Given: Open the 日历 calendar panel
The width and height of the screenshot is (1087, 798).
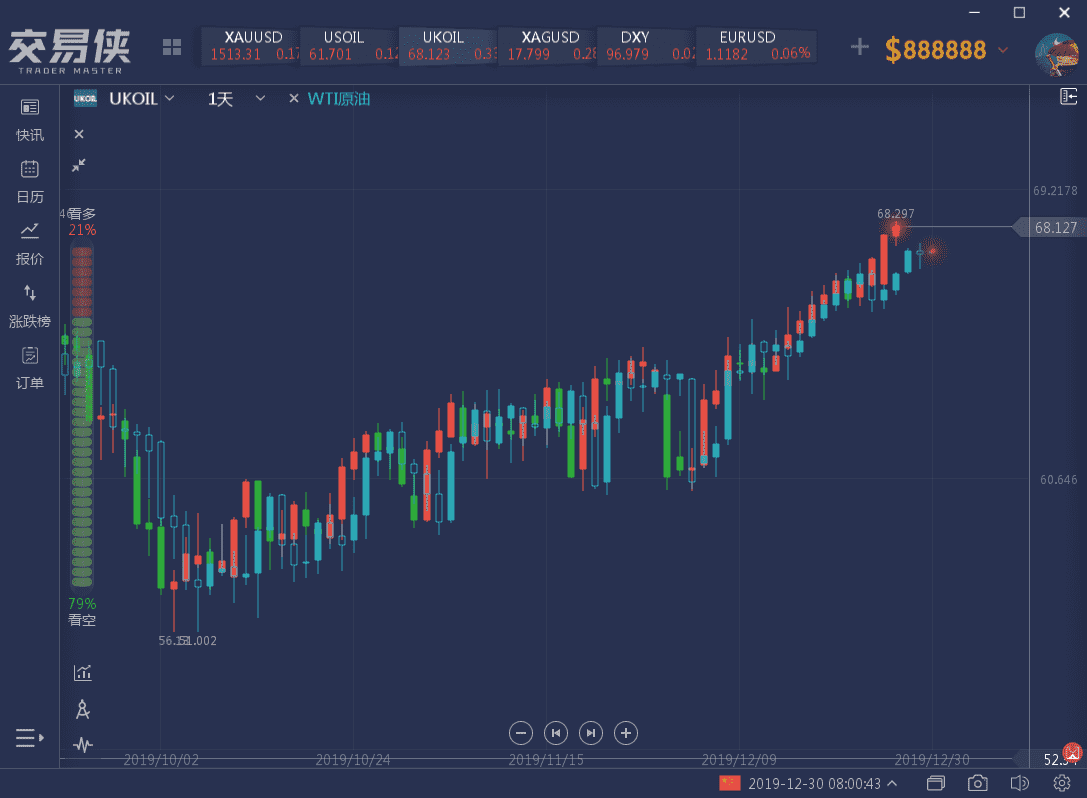Looking at the screenshot, I should point(30,181).
